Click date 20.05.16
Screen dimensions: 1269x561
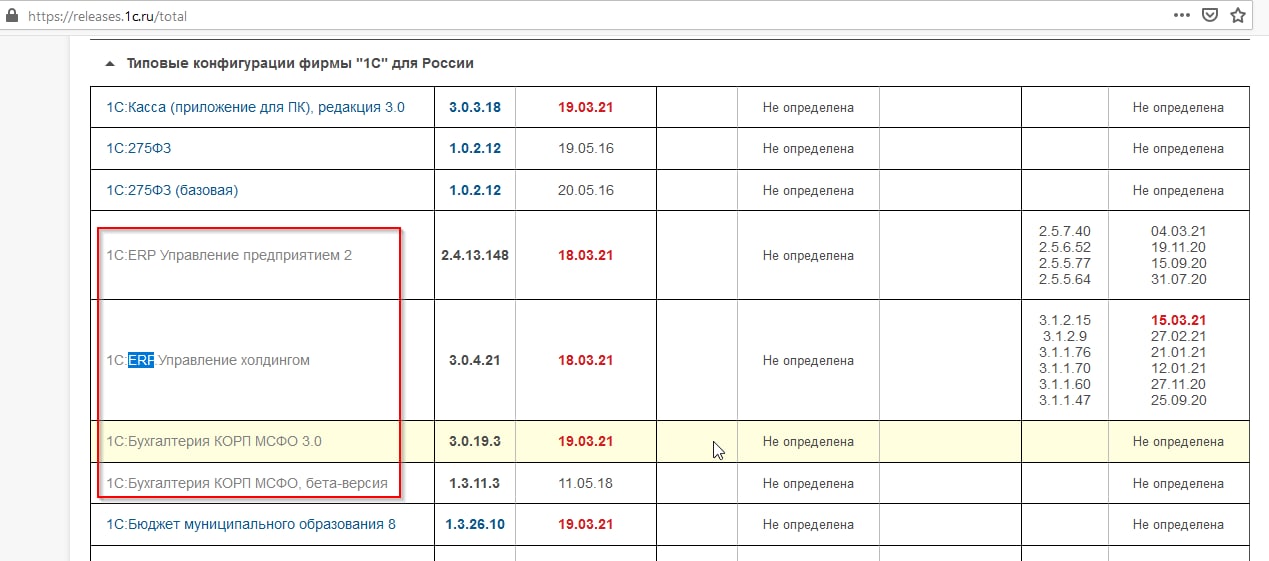click(586, 190)
